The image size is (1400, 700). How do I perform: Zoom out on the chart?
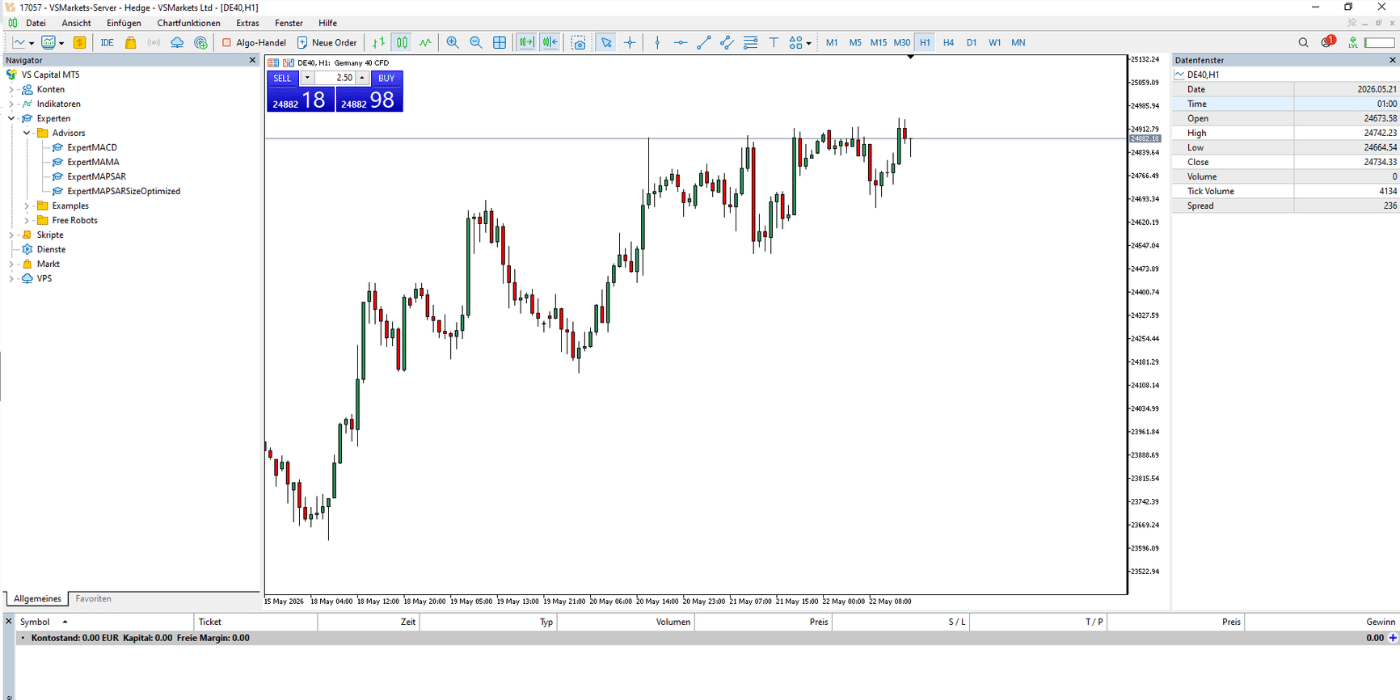point(476,43)
